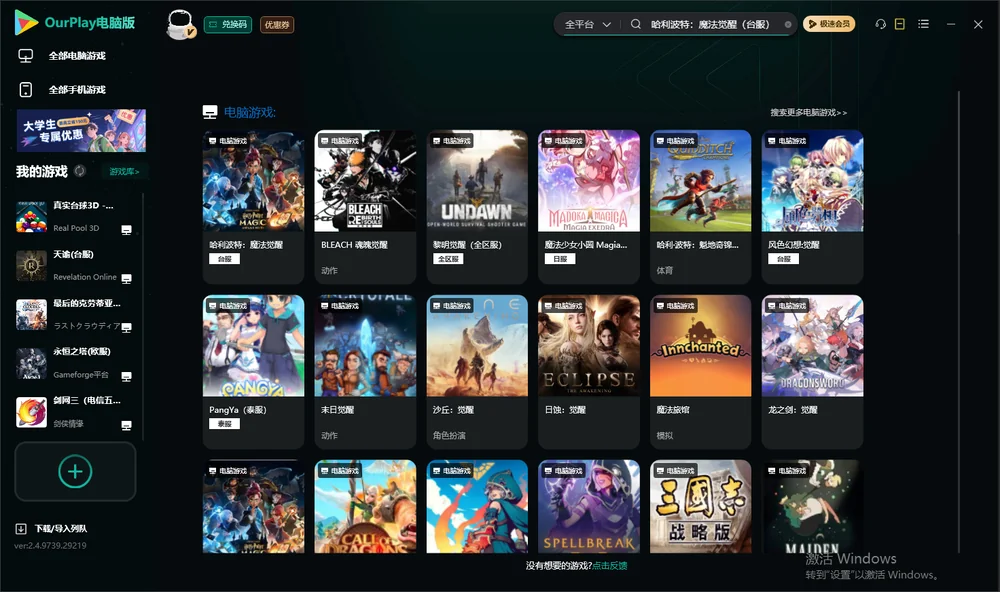
Task: Click 全区服 tag under 黎明觉醒
Action: (448, 259)
